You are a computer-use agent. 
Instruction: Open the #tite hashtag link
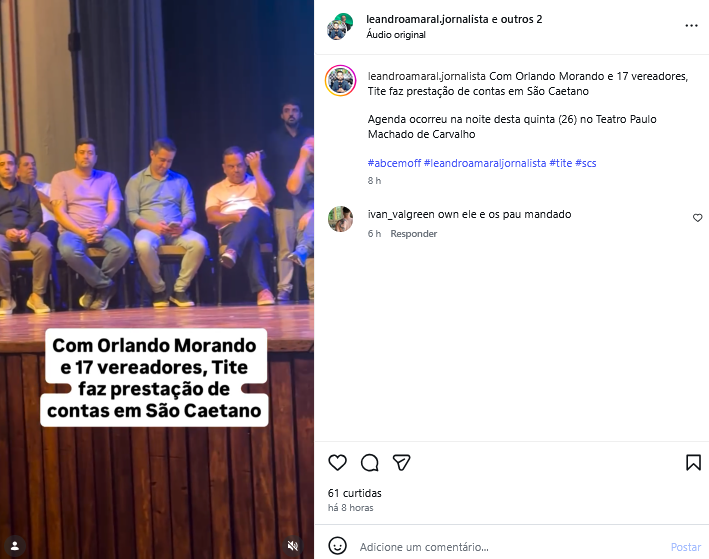pyautogui.click(x=561, y=163)
